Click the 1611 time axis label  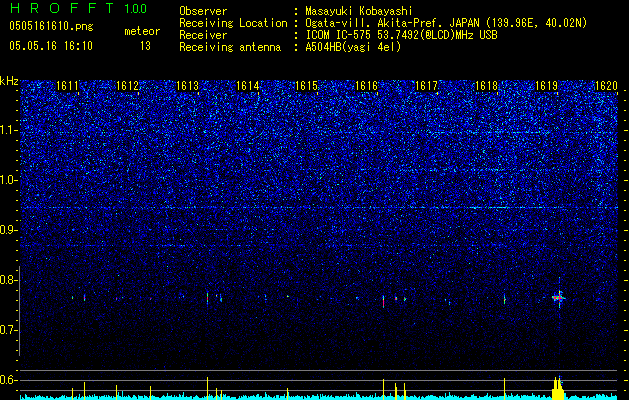67,86
